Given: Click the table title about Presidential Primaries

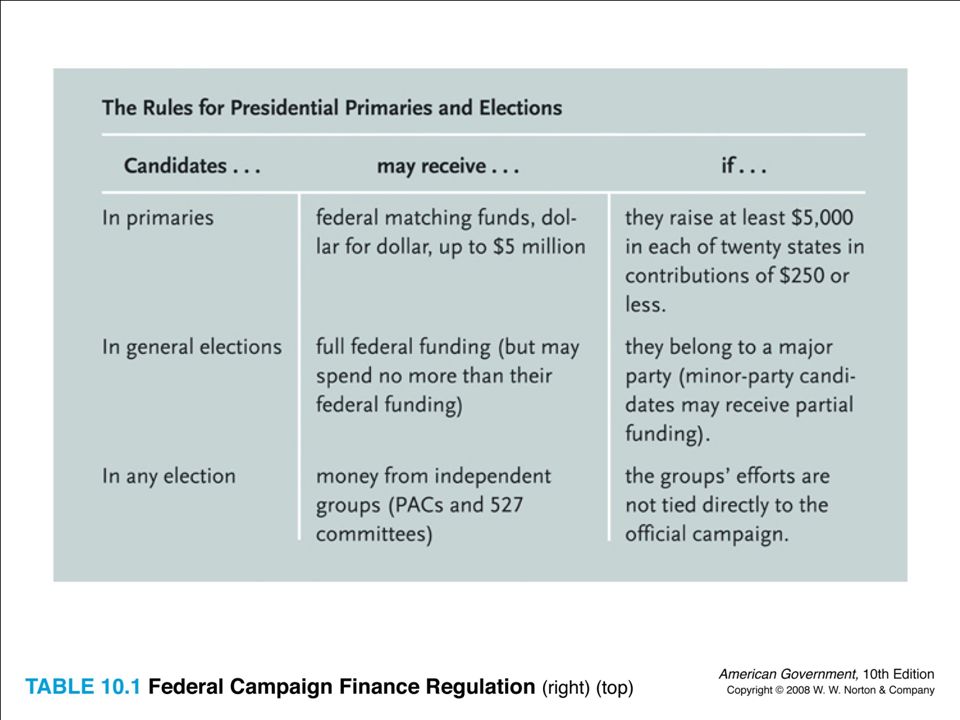Looking at the screenshot, I should coord(332,108).
